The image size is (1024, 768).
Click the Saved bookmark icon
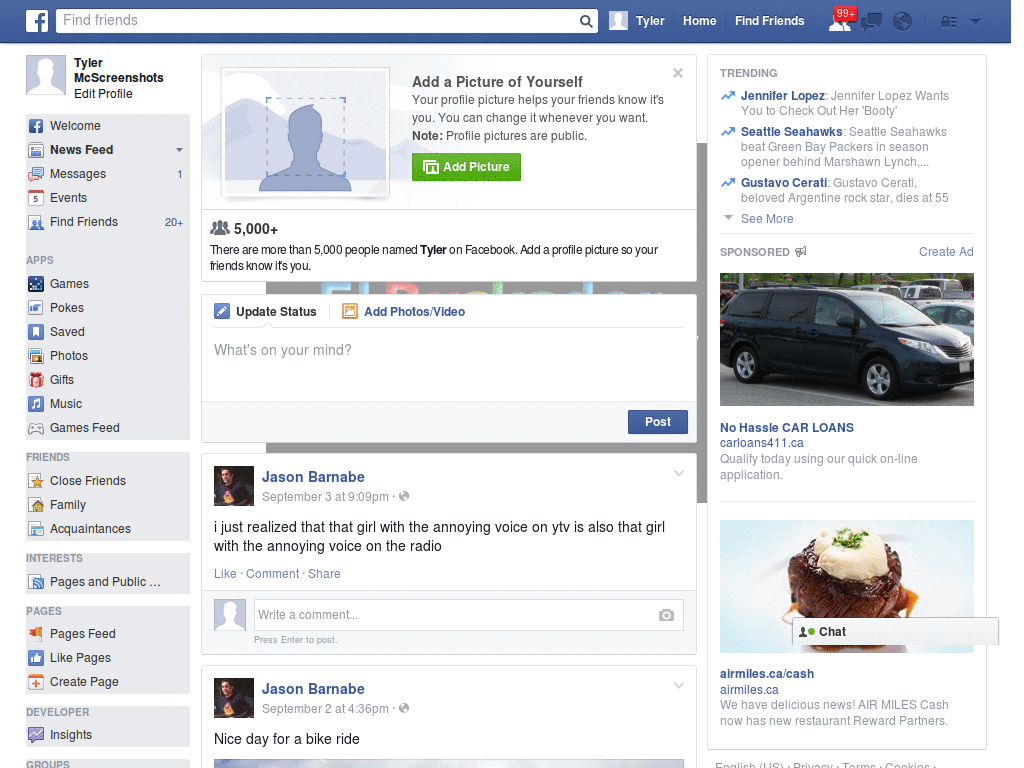[x=36, y=332]
